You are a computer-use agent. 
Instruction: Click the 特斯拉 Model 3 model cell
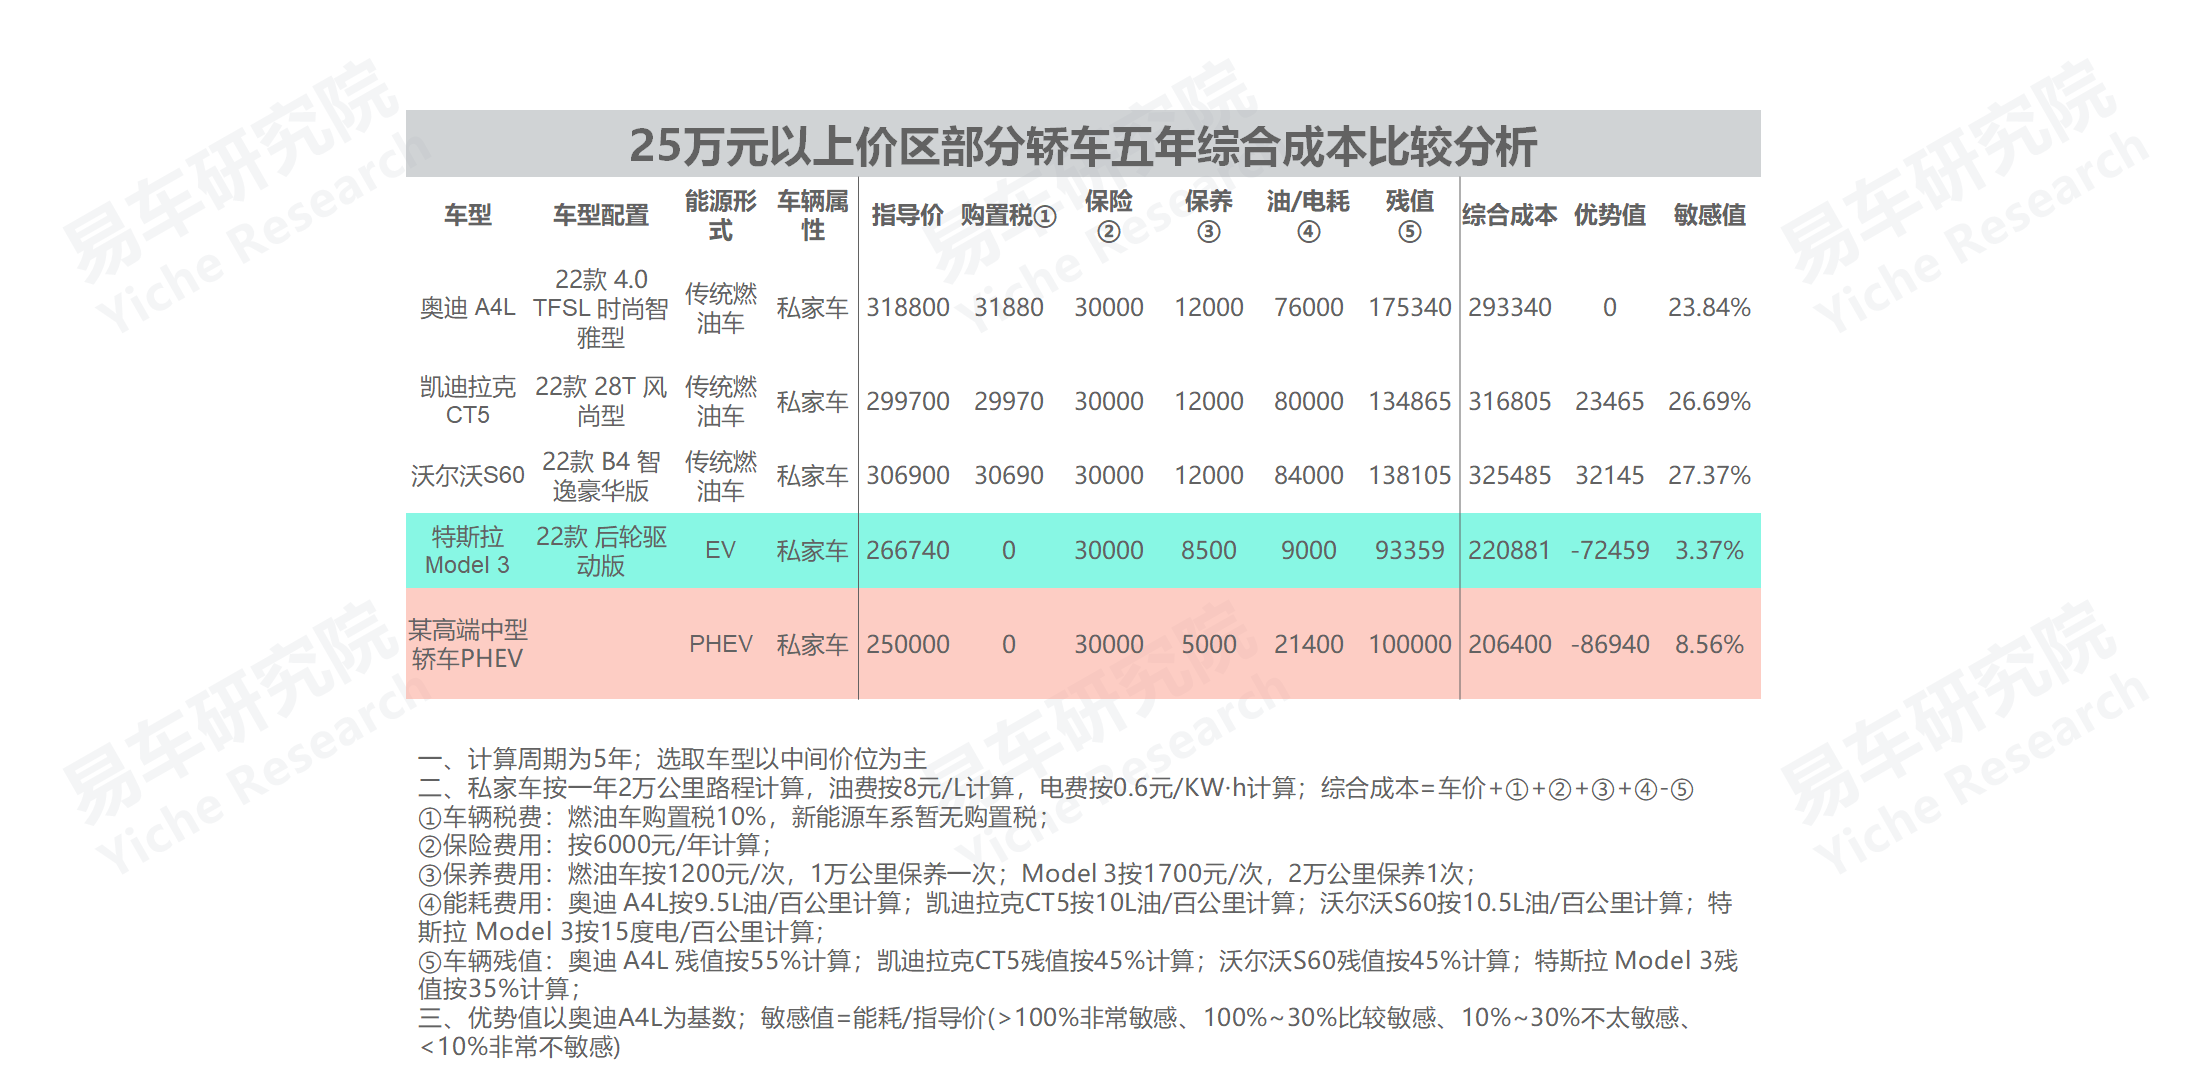click(468, 551)
